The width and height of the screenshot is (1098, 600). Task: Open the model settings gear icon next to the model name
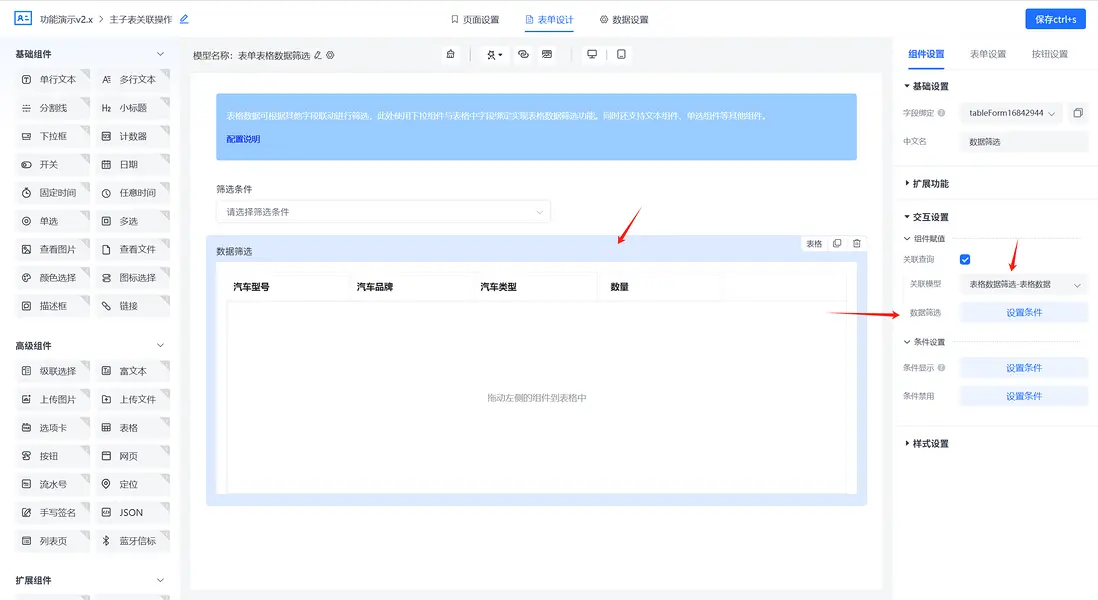click(331, 55)
